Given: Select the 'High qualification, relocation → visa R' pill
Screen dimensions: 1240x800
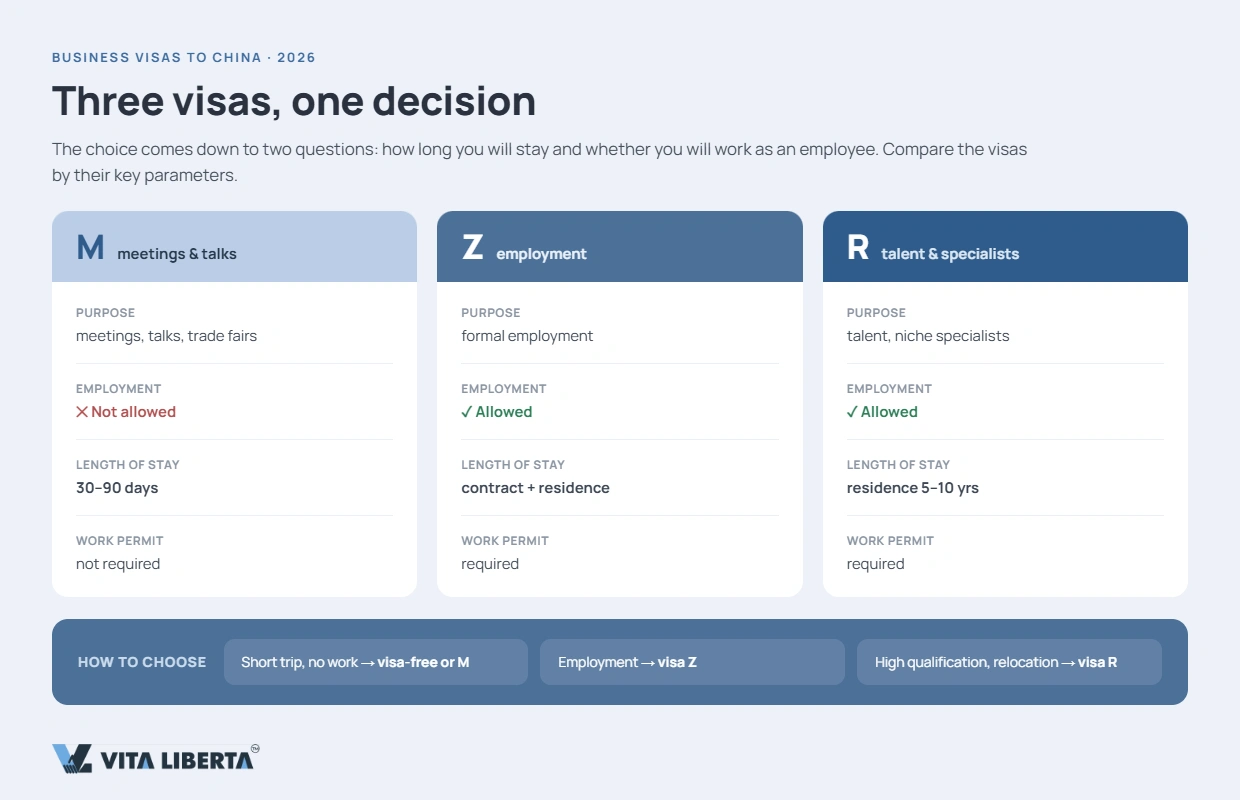Looking at the screenshot, I should coord(1009,662).
